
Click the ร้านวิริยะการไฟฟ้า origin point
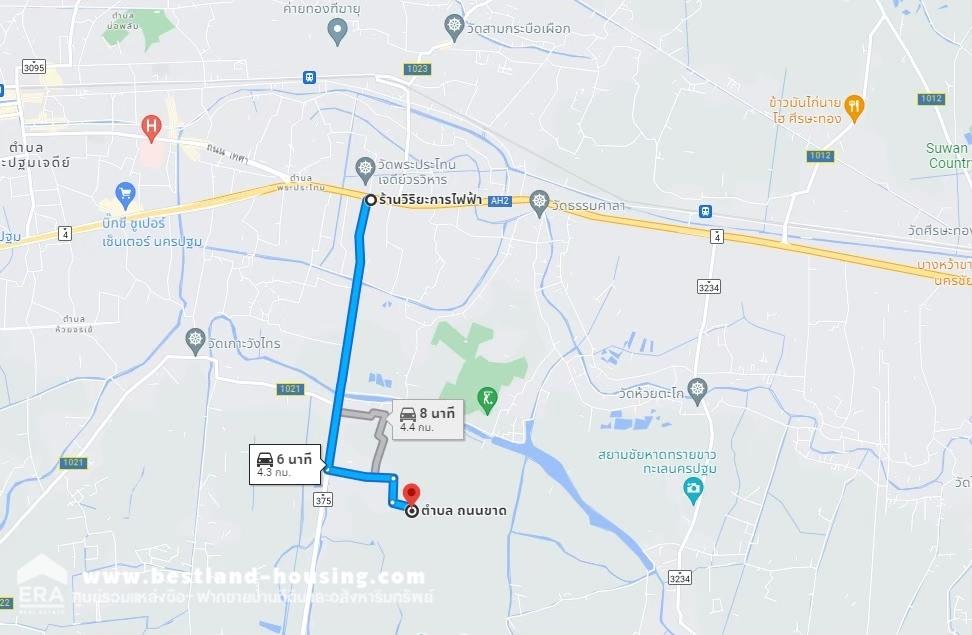pyautogui.click(x=371, y=200)
